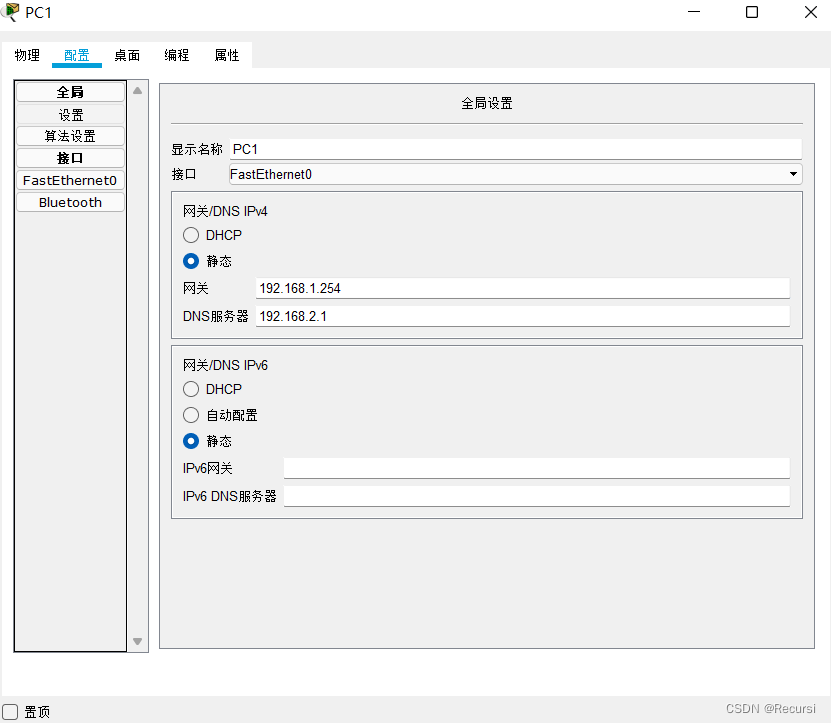Edit the 显示名称 field containing PC1
831x723 pixels.
[x=516, y=149]
